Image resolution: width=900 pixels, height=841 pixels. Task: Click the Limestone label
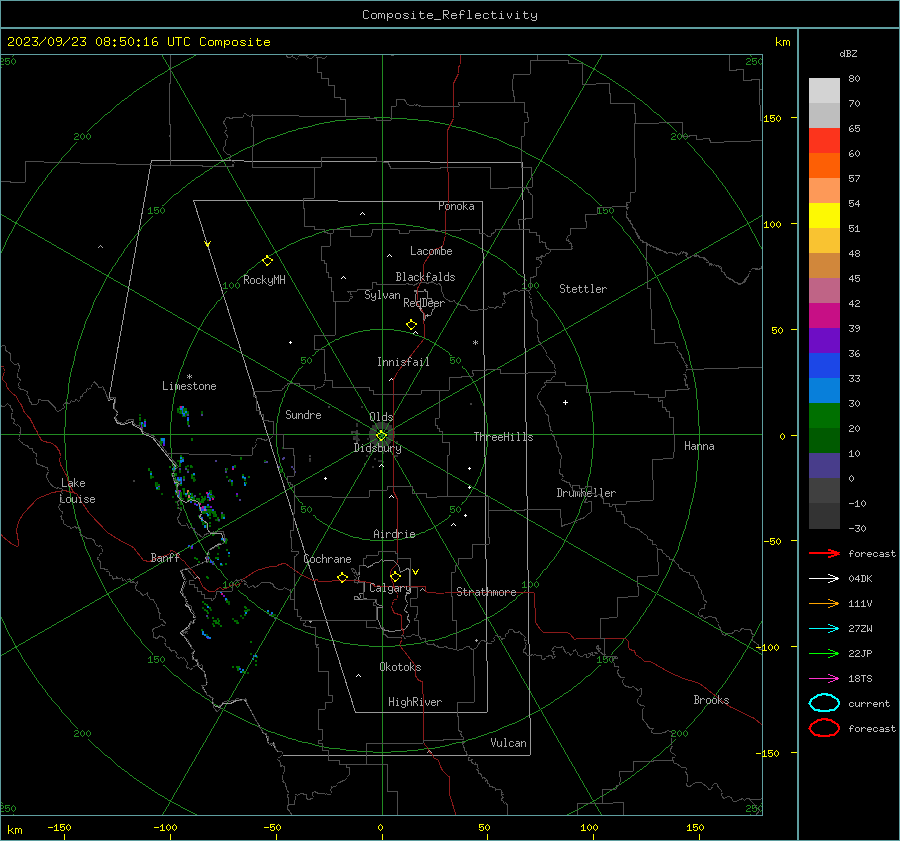189,386
